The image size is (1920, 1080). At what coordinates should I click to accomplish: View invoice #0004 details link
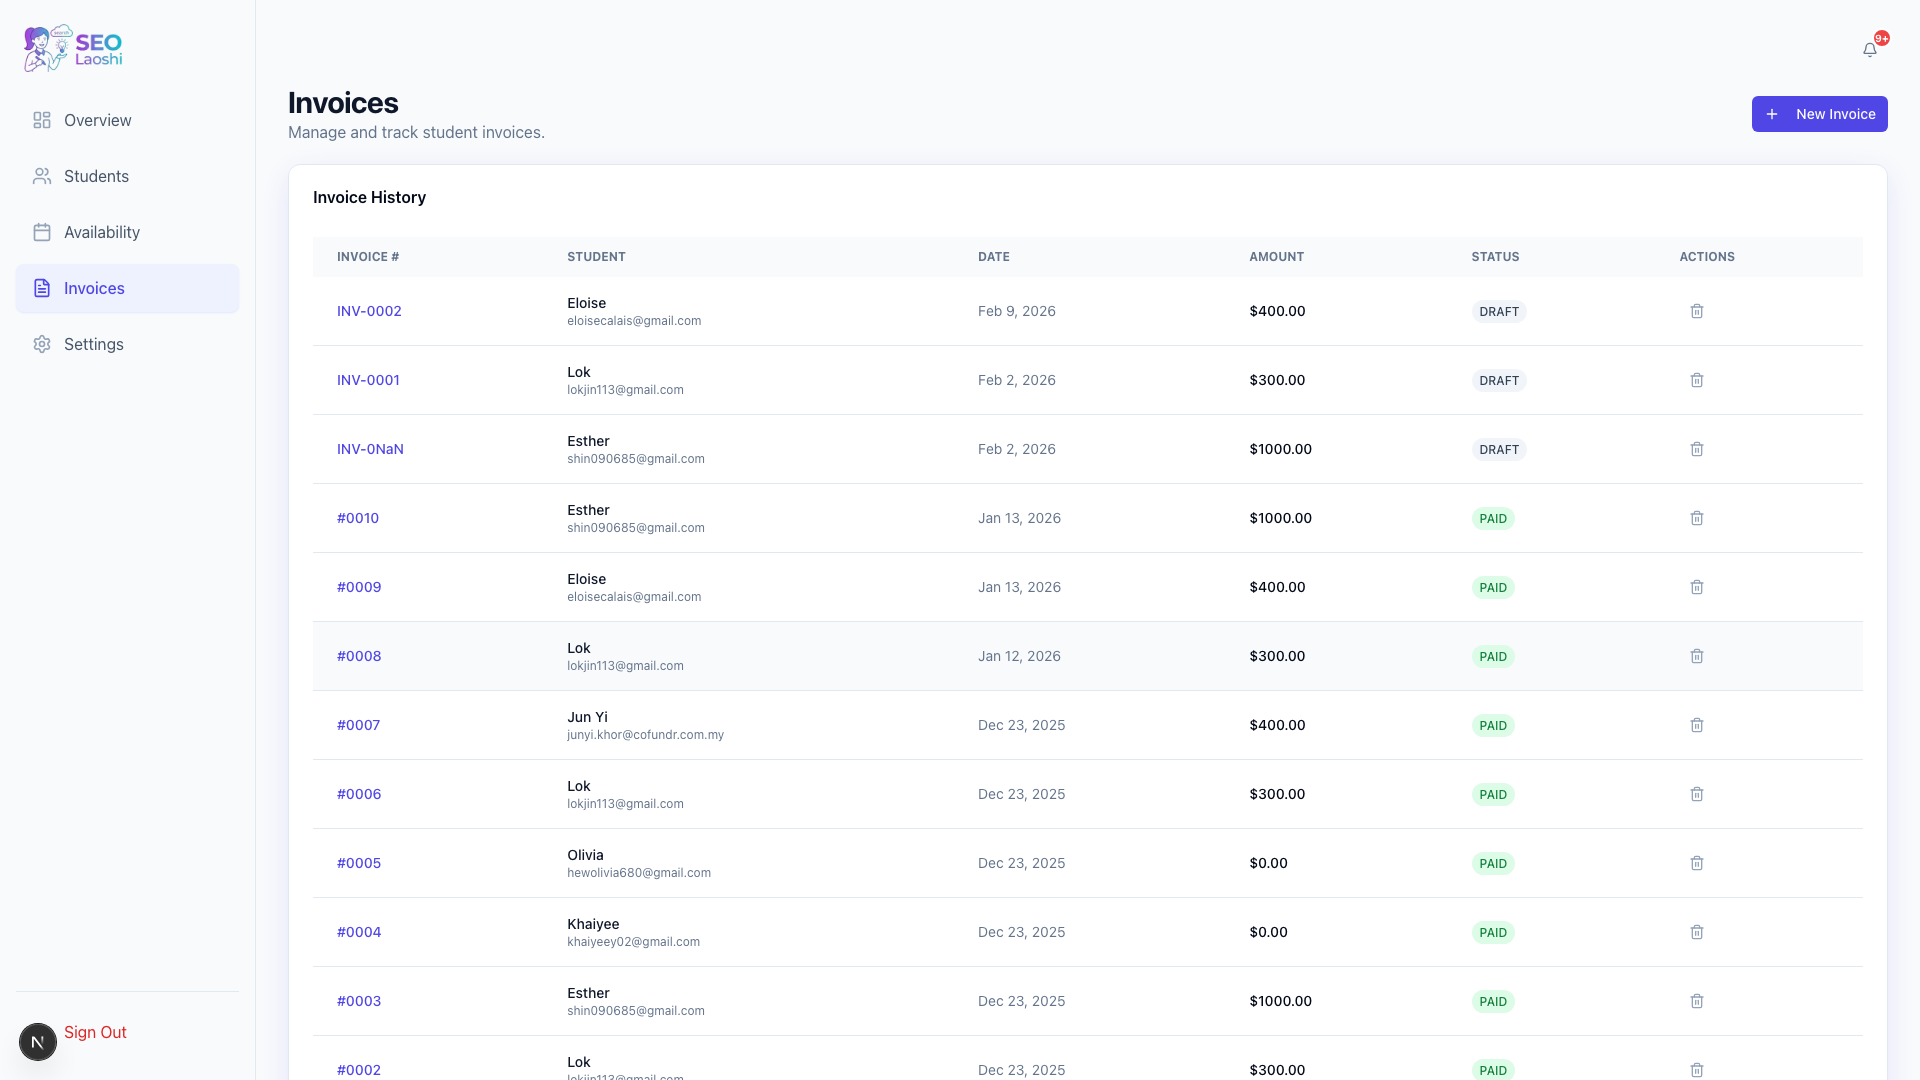point(359,932)
